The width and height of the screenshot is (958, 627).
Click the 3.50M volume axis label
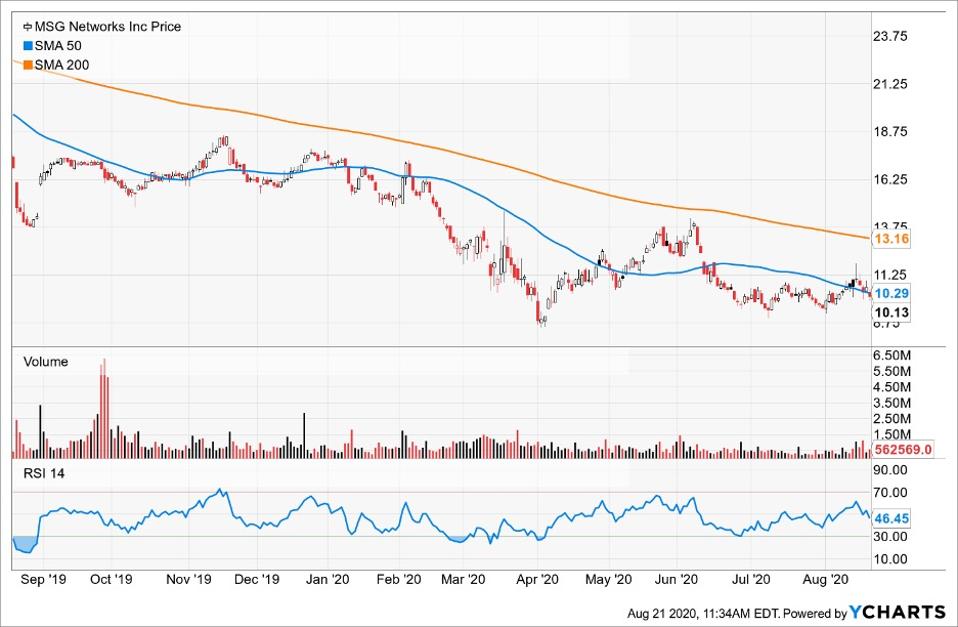893,403
